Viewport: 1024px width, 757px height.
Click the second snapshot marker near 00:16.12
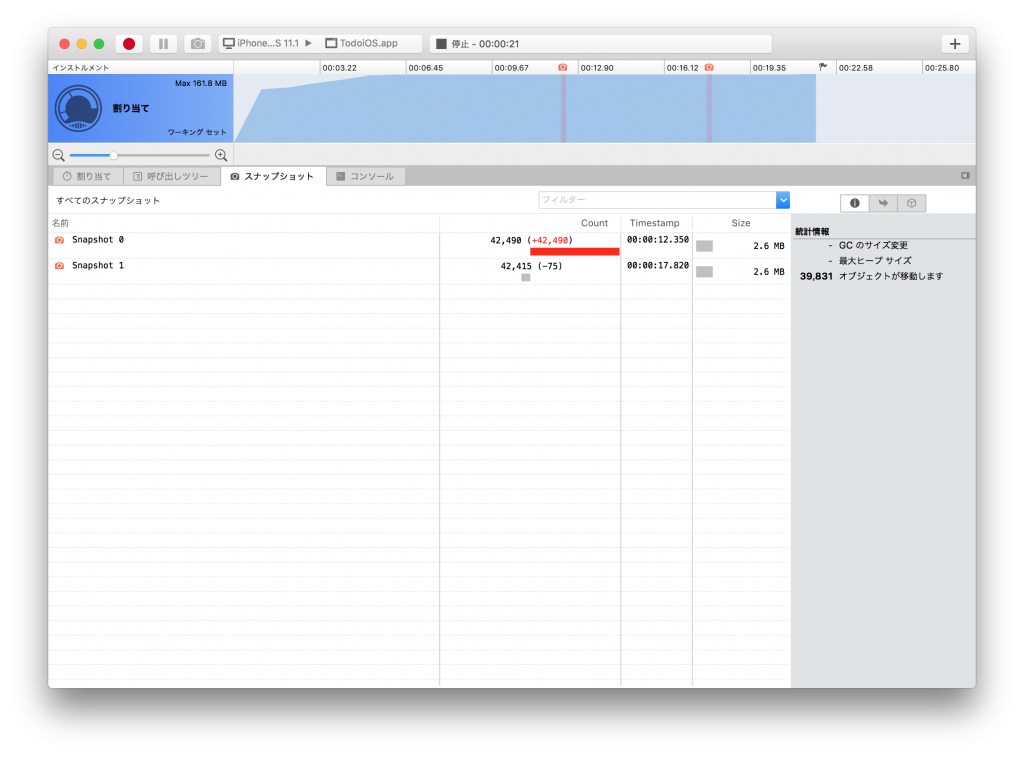coord(709,67)
